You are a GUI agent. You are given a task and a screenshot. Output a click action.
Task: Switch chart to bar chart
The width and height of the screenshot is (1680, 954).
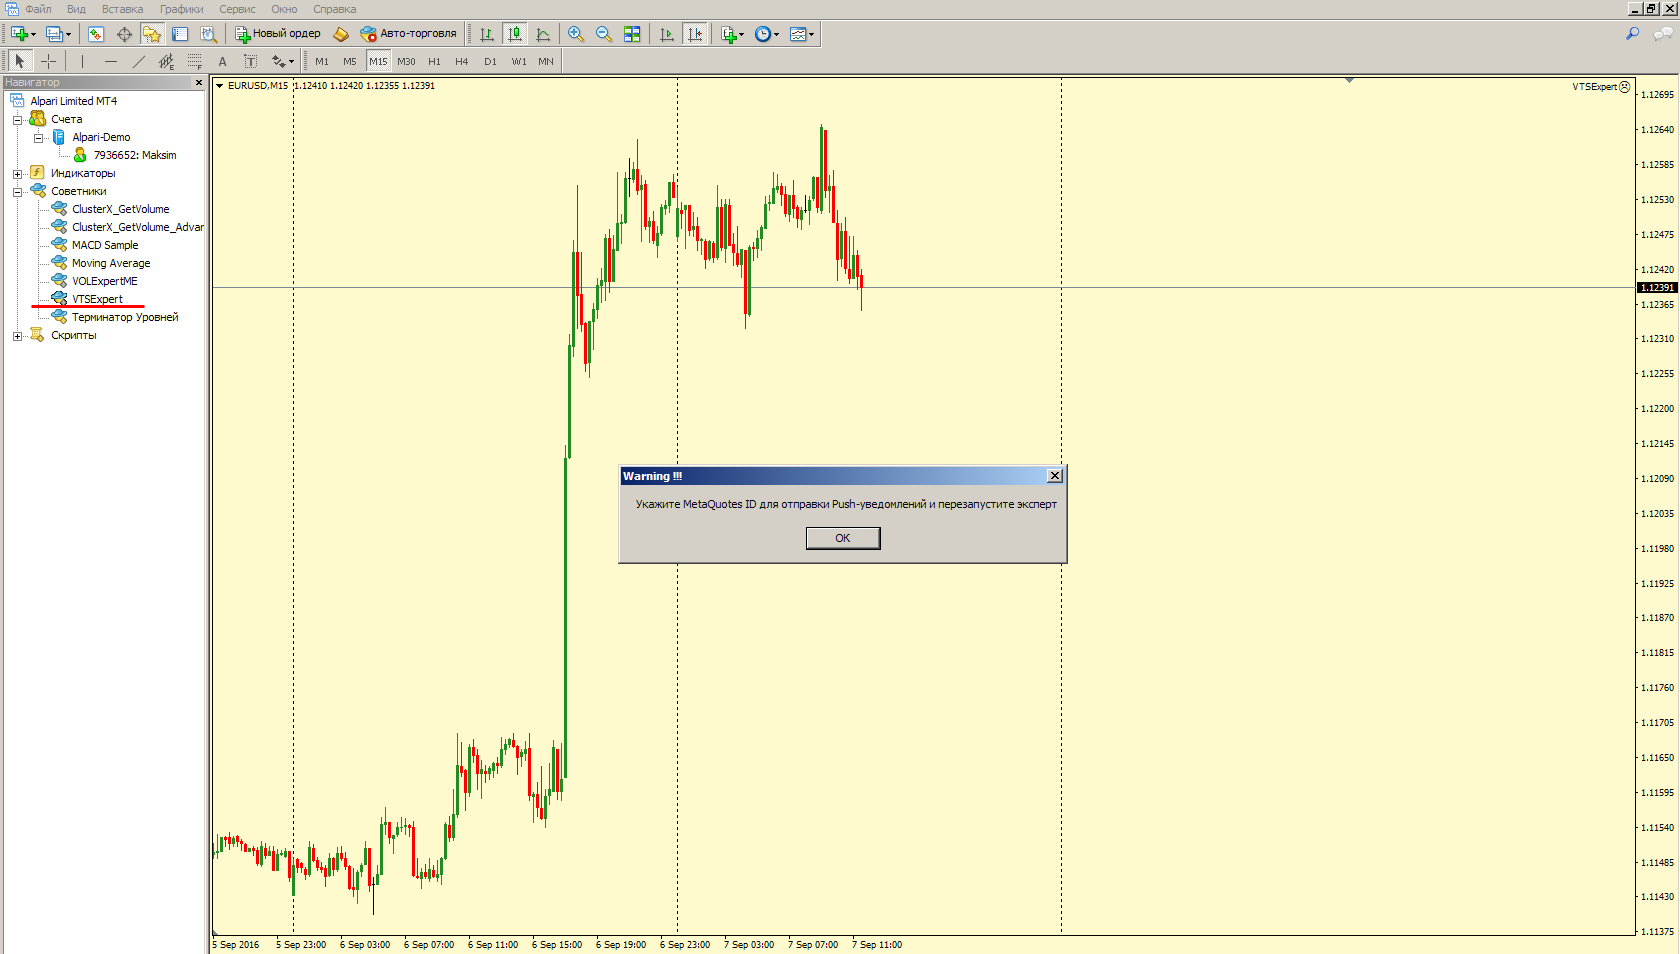(487, 34)
